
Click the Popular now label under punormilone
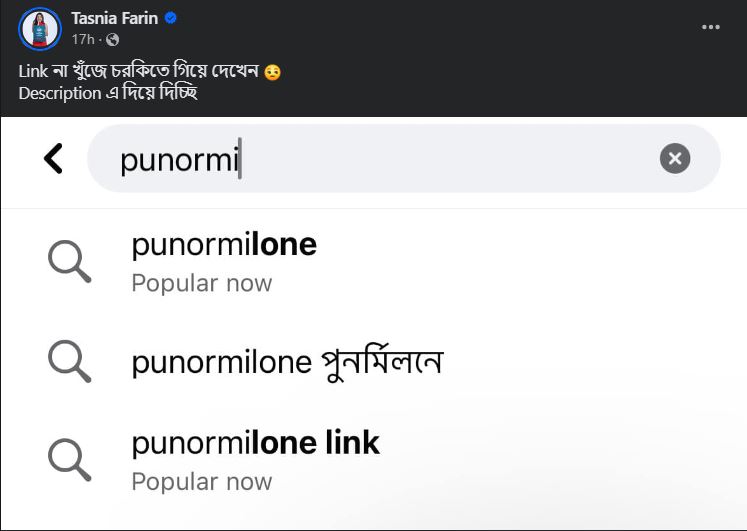point(202,283)
